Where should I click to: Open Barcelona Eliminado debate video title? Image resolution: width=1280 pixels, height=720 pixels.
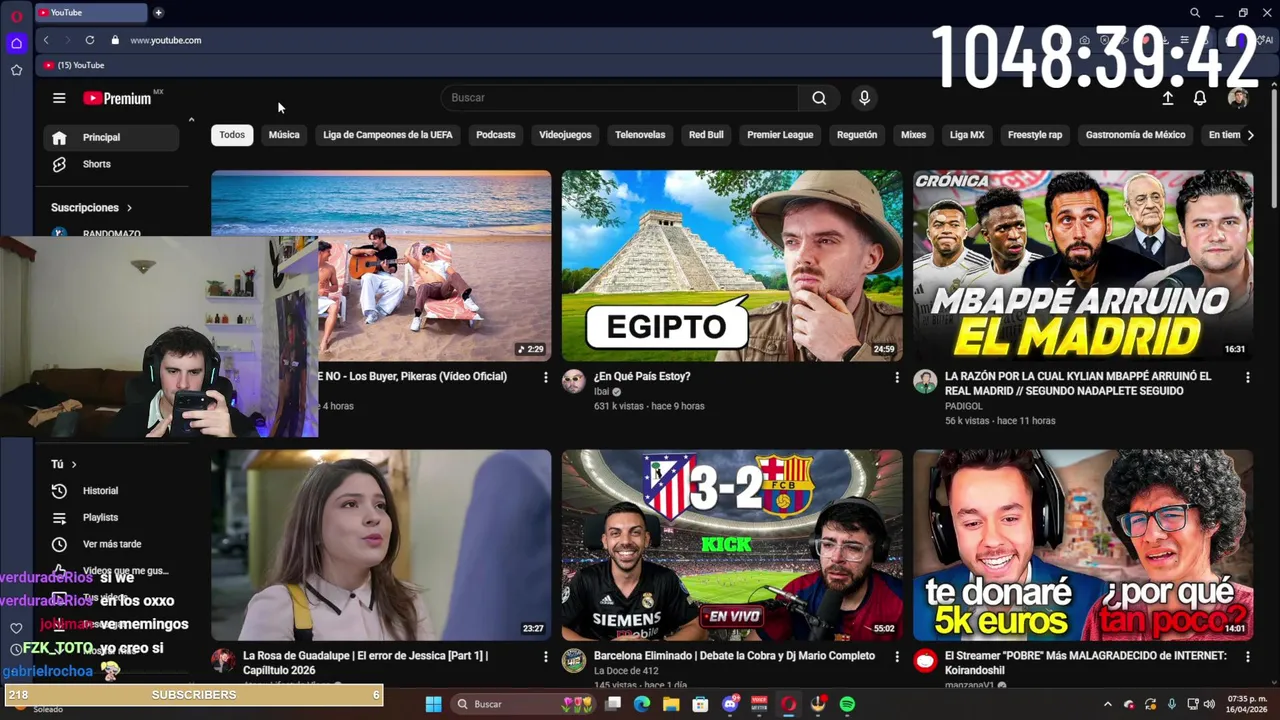735,656
